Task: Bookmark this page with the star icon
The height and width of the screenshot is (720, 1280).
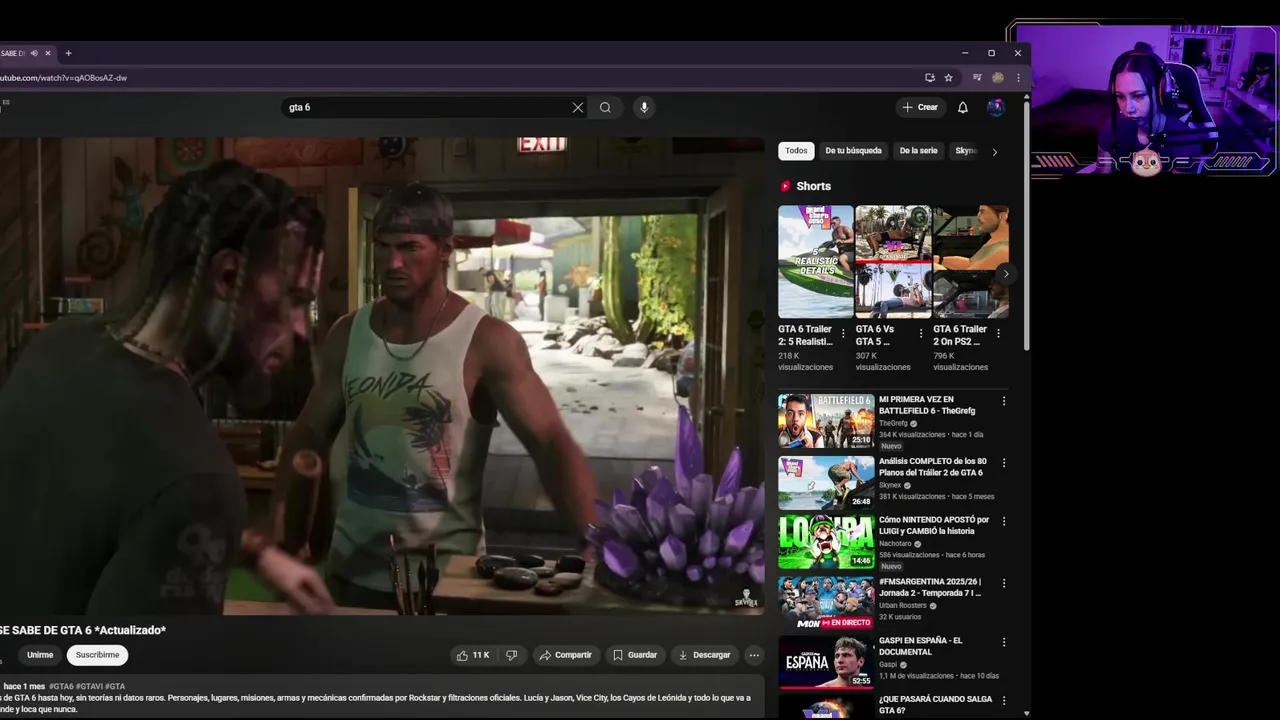Action: [x=948, y=78]
